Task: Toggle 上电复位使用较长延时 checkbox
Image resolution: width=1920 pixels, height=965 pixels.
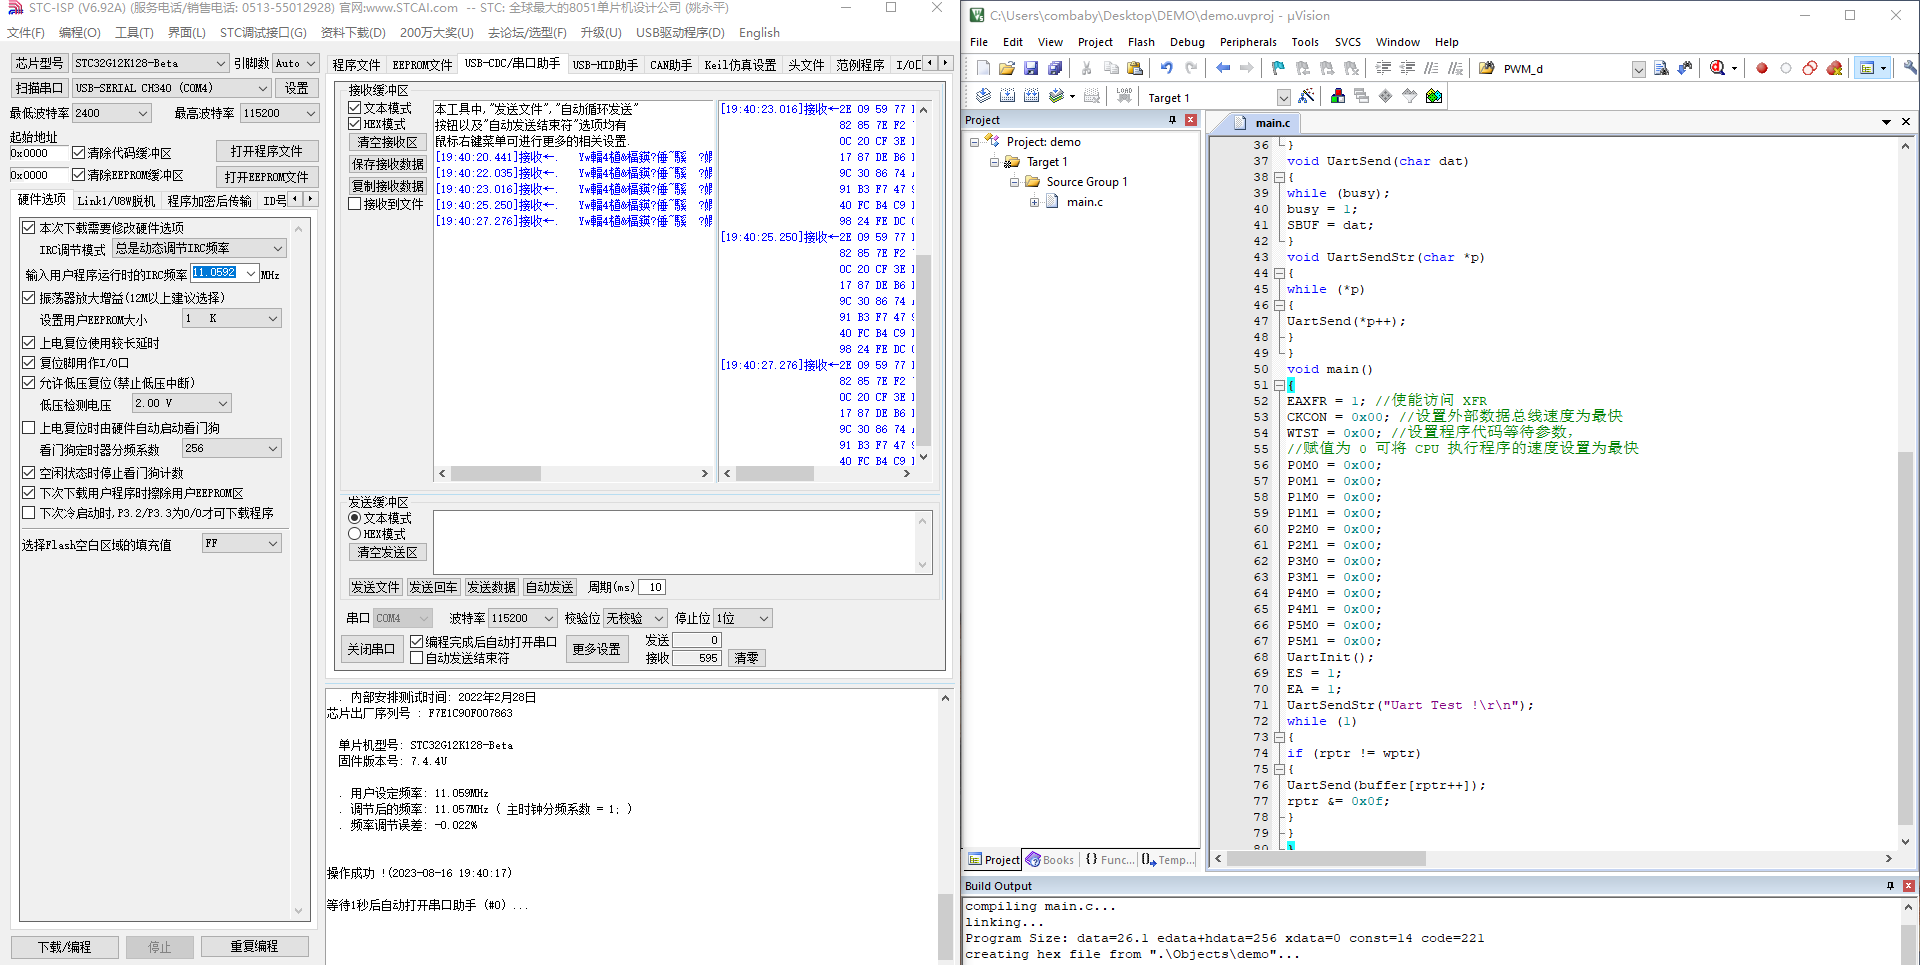Action: click(29, 343)
